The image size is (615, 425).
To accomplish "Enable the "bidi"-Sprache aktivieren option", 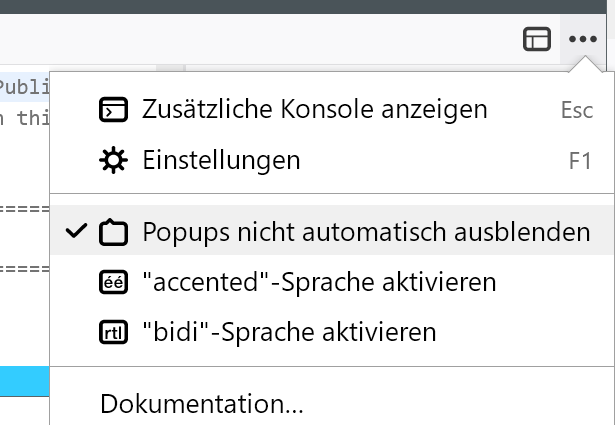I will coord(289,333).
